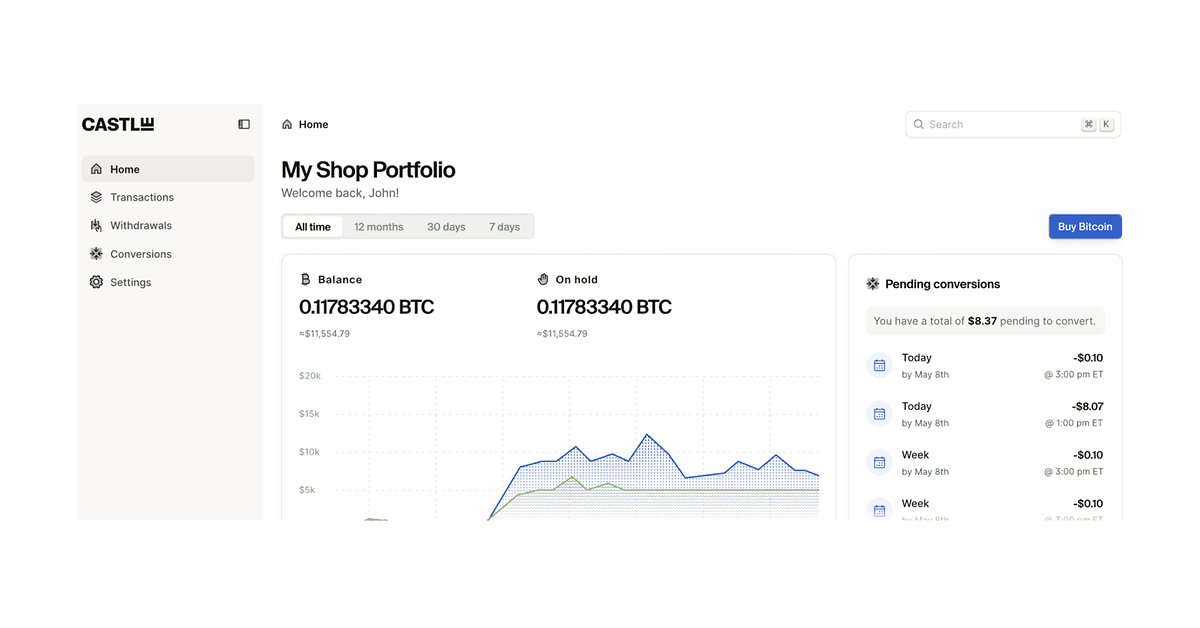Screen dimensions: 1200x628
Task: Click the Pending conversions header icon
Action: pos(873,284)
